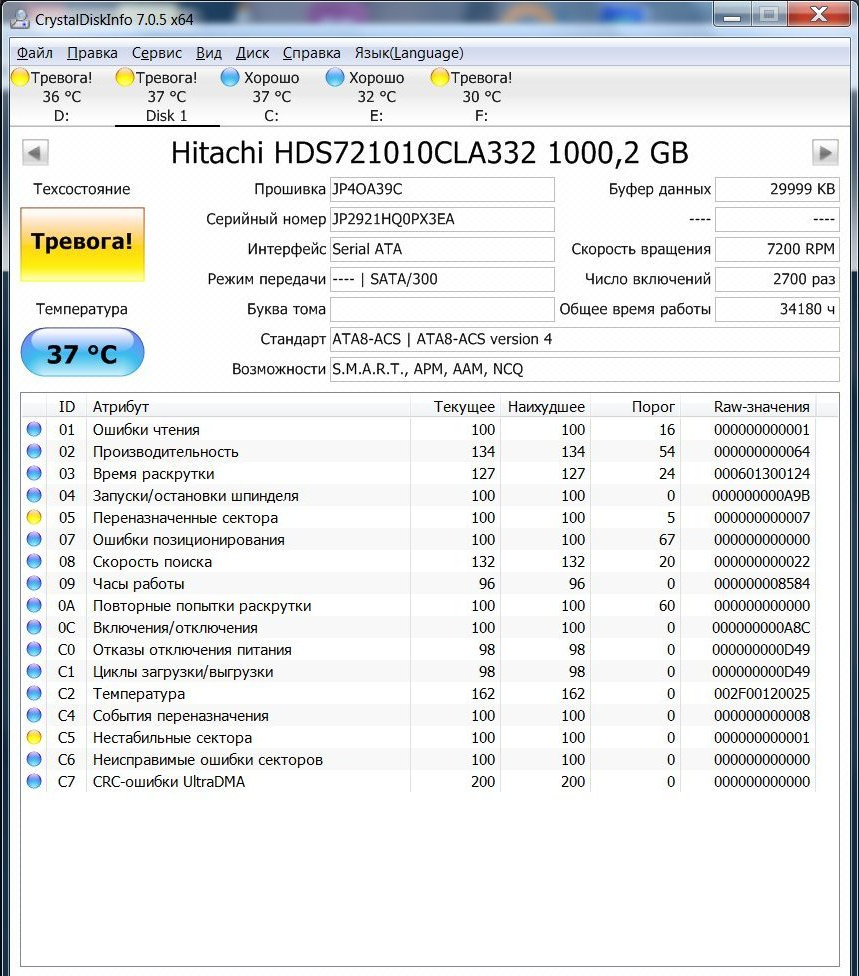Open the Вид menu
Image resolution: width=859 pixels, height=976 pixels.
(x=209, y=53)
